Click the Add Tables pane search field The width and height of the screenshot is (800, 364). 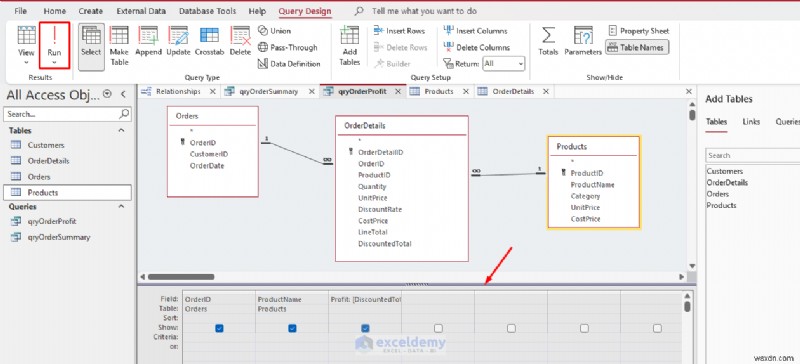(x=753, y=155)
